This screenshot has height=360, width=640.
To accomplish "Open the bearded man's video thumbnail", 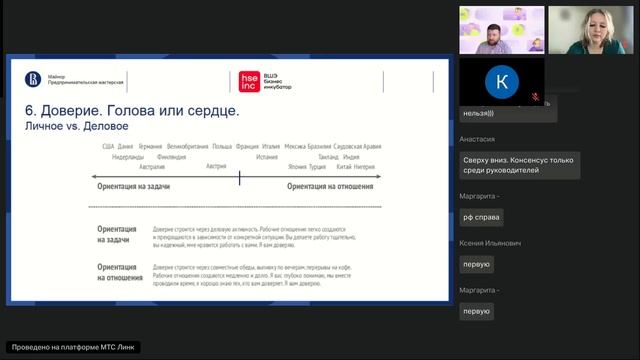I will pos(502,30).
